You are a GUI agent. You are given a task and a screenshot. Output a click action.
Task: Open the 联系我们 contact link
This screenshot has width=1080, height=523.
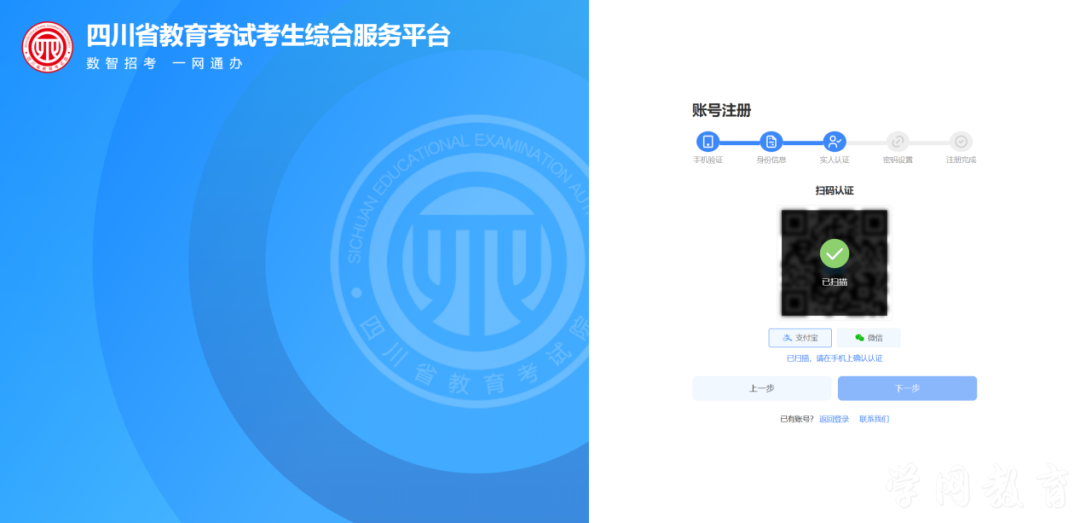(x=874, y=419)
